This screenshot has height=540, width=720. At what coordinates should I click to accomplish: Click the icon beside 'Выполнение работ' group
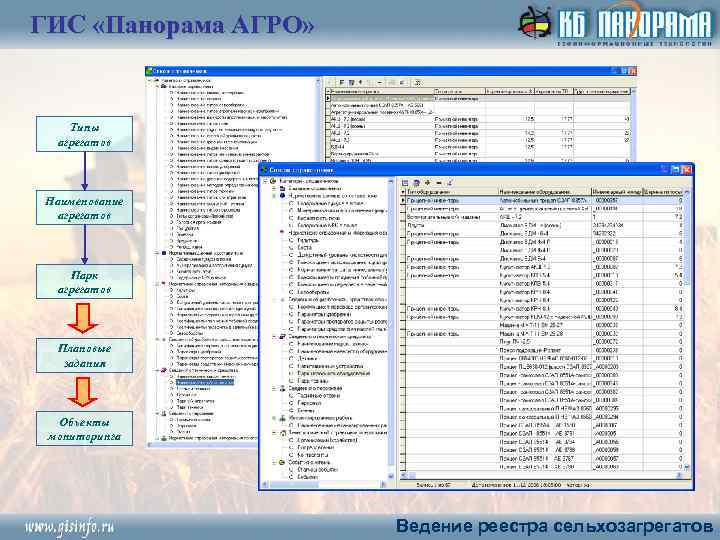tap(282, 418)
